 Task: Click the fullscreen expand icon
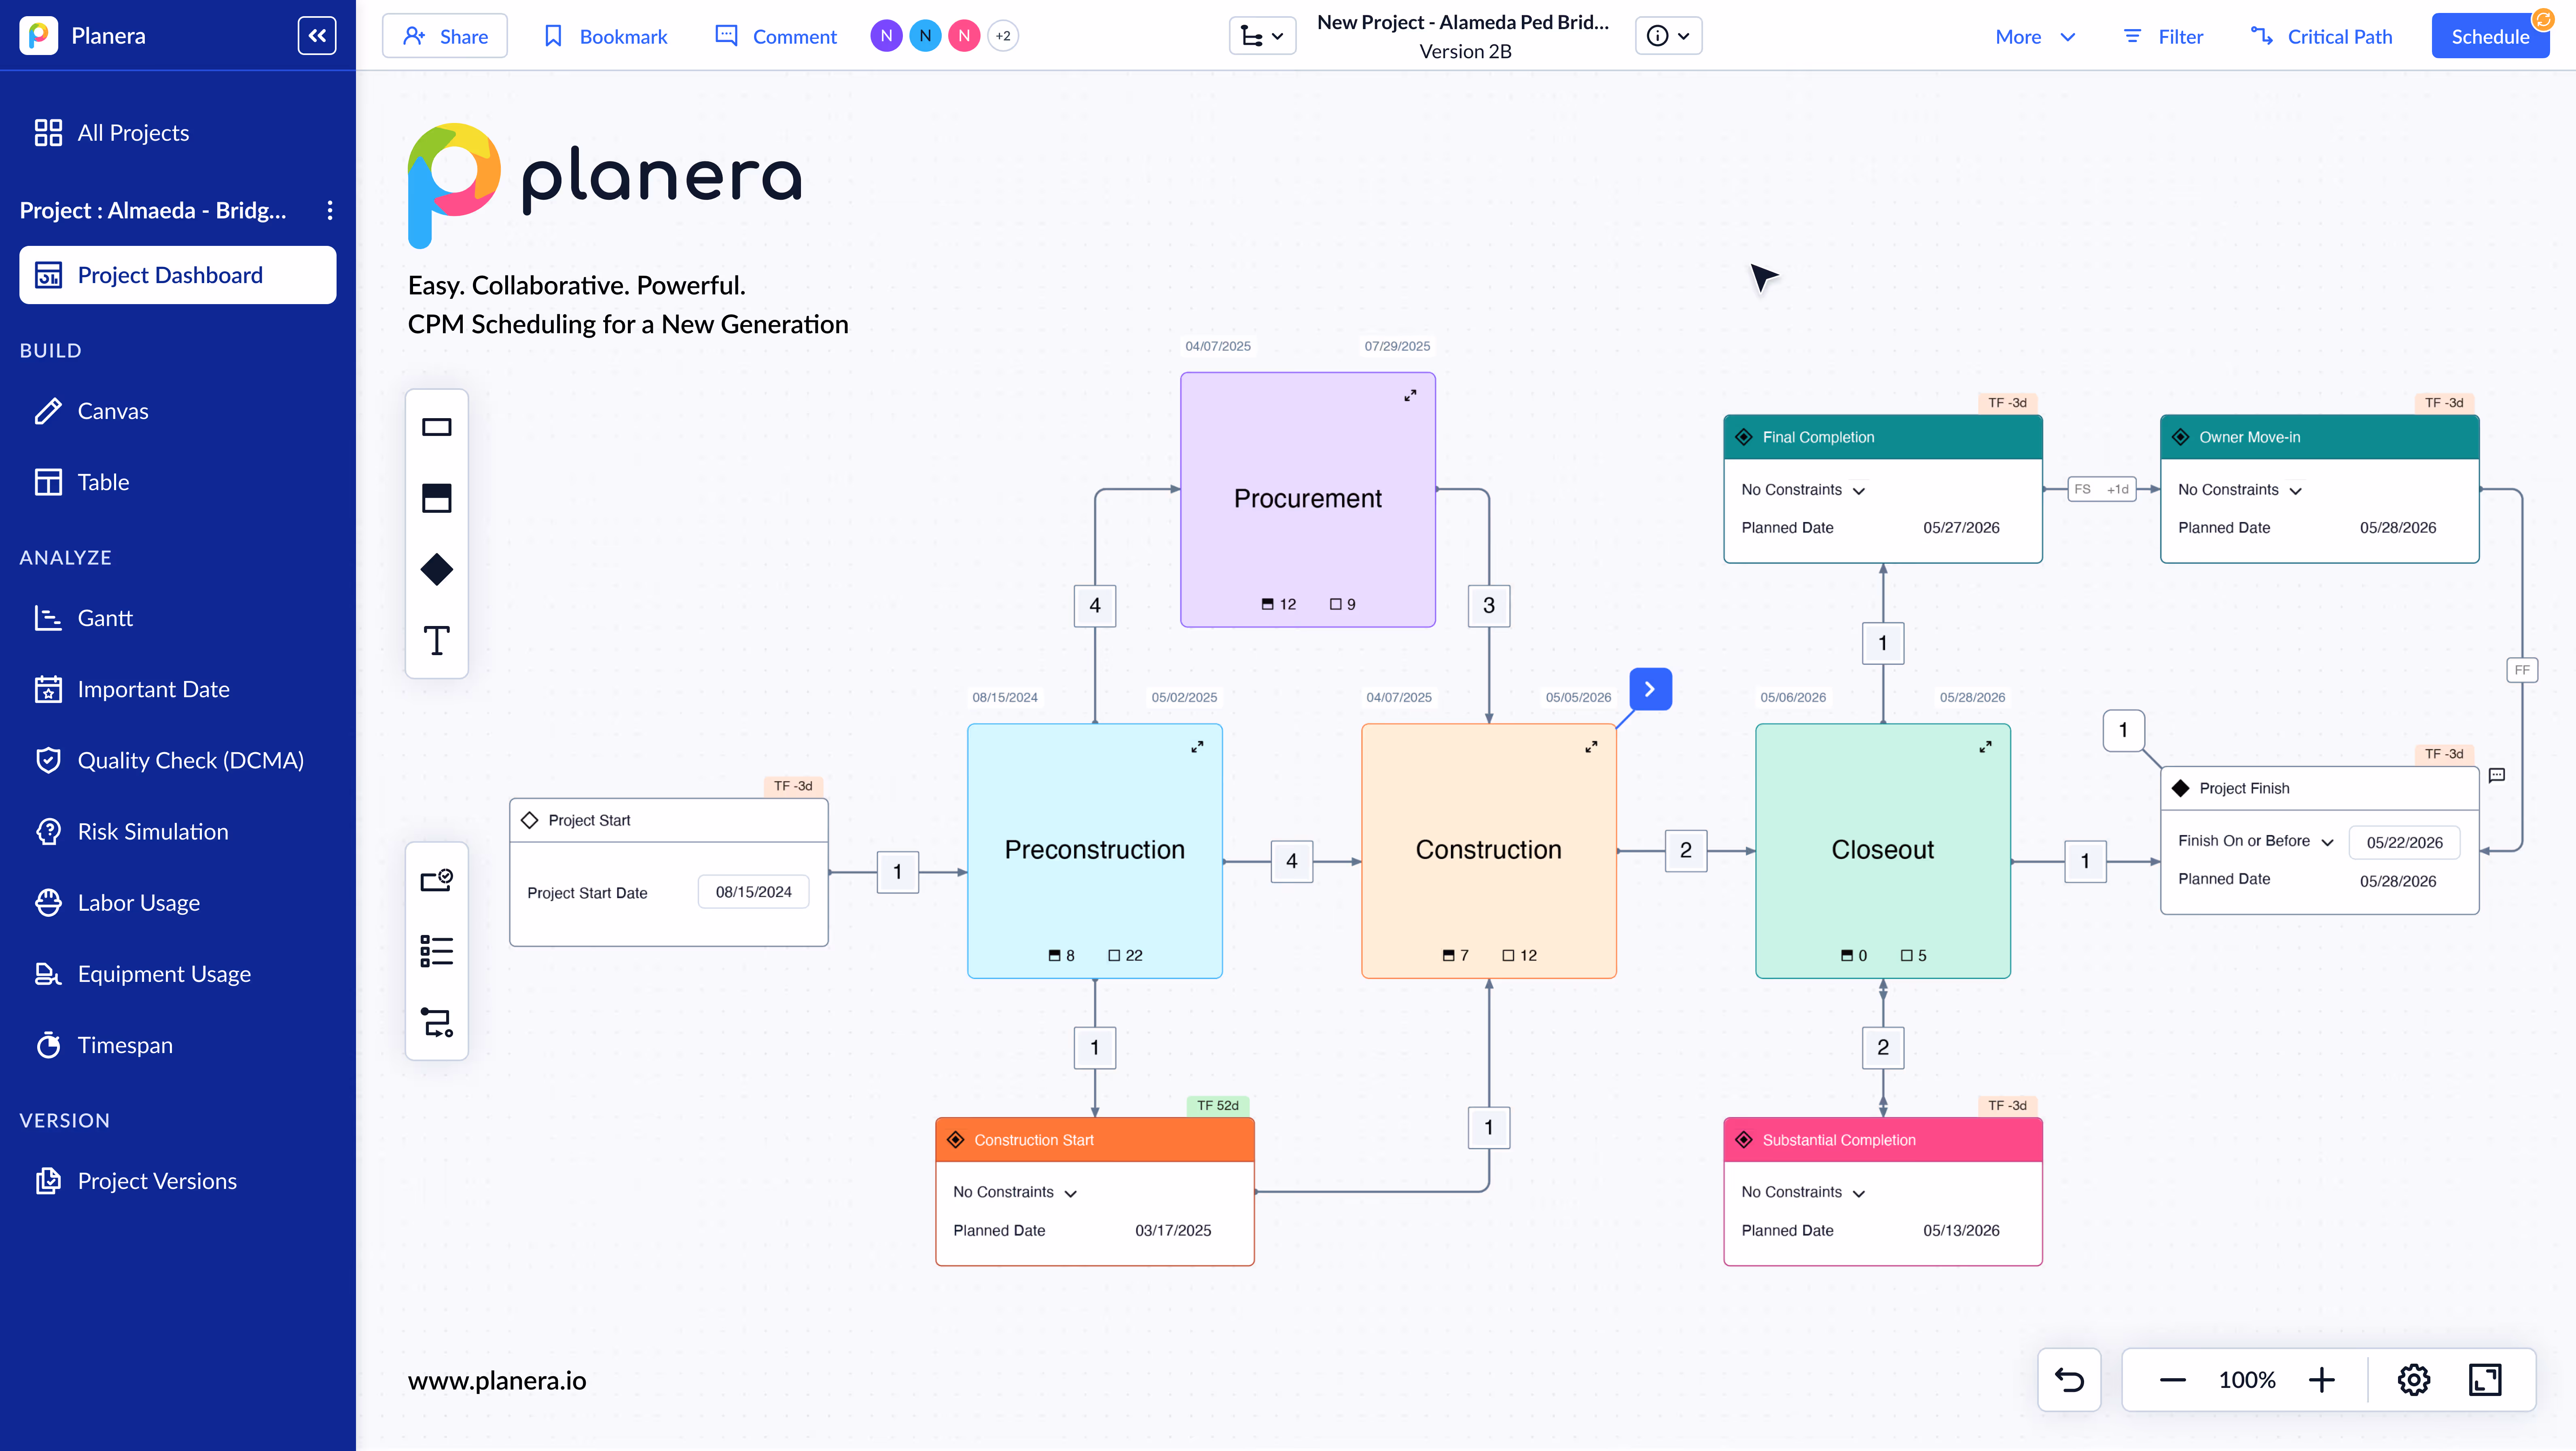point(2484,1380)
